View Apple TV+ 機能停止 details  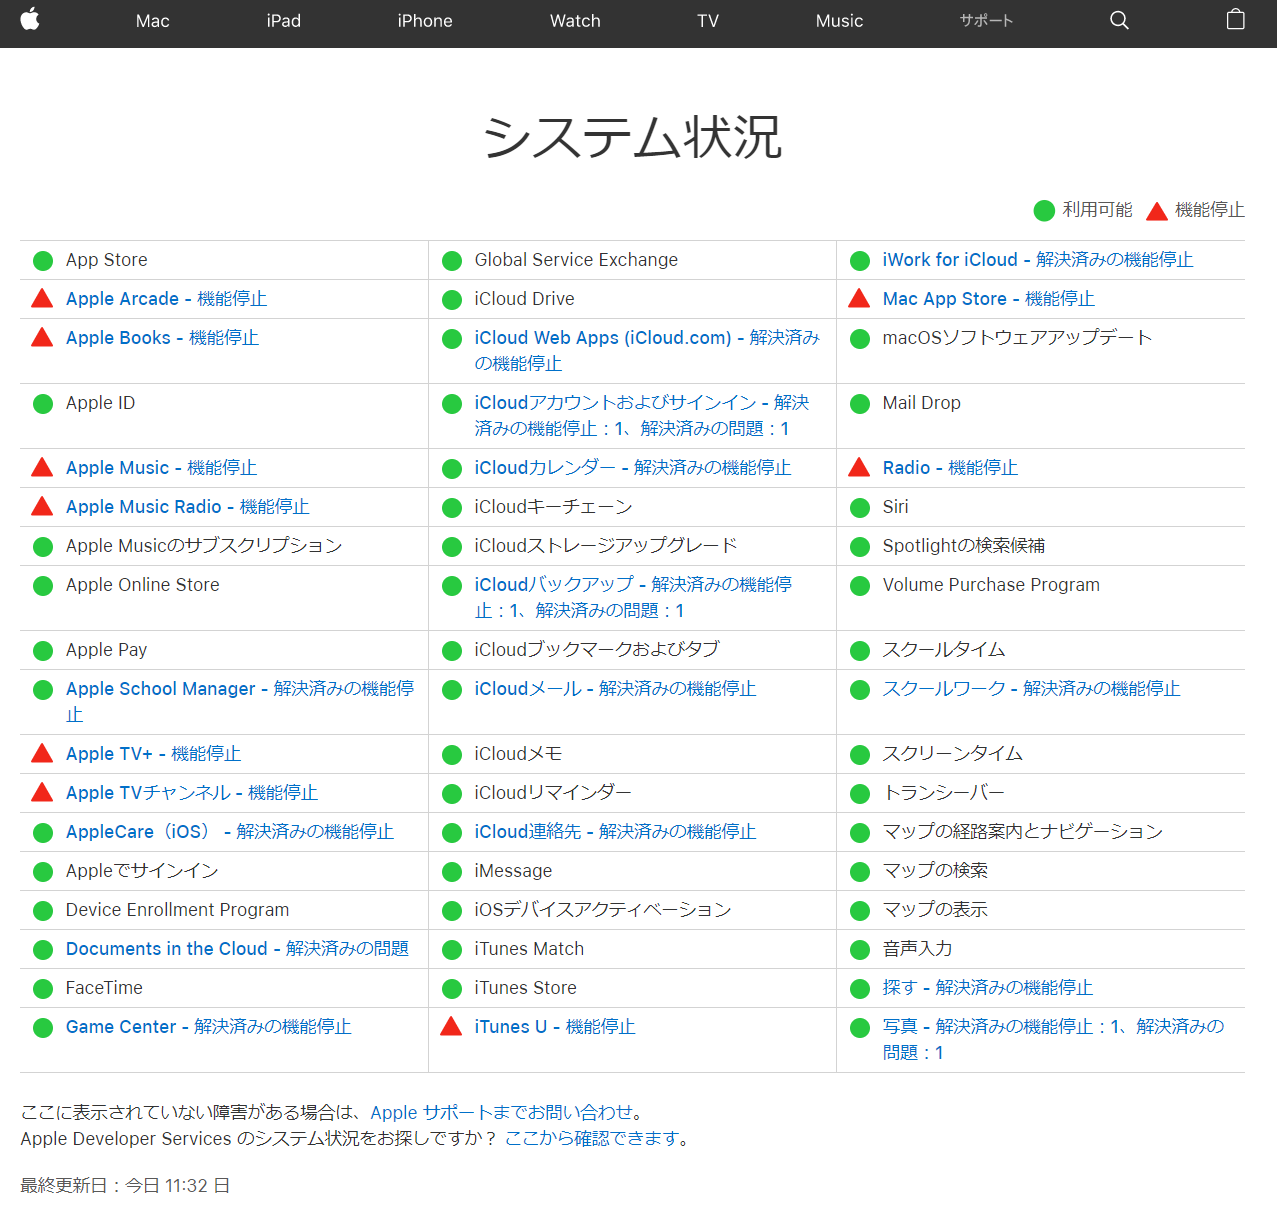153,754
